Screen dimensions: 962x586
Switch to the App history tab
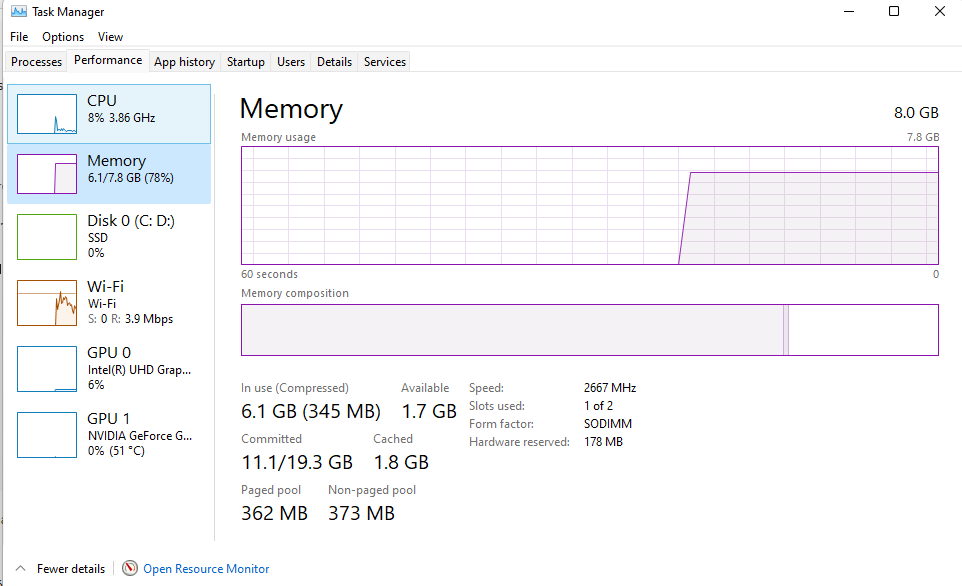pos(184,62)
